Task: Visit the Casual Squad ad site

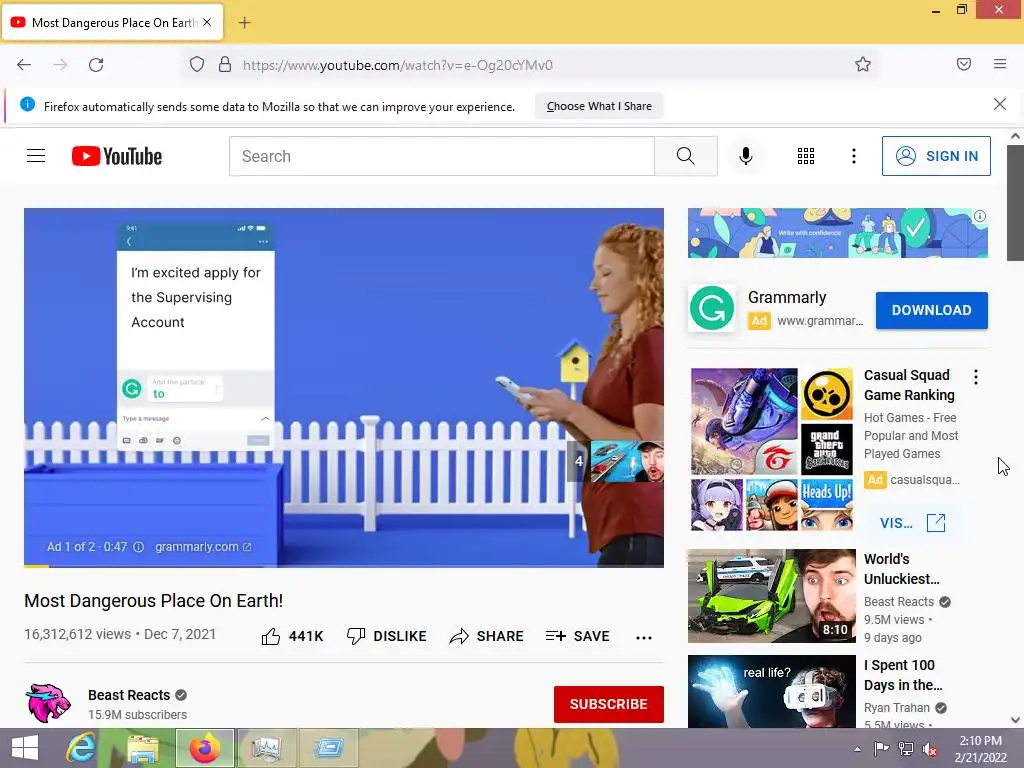Action: 912,523
